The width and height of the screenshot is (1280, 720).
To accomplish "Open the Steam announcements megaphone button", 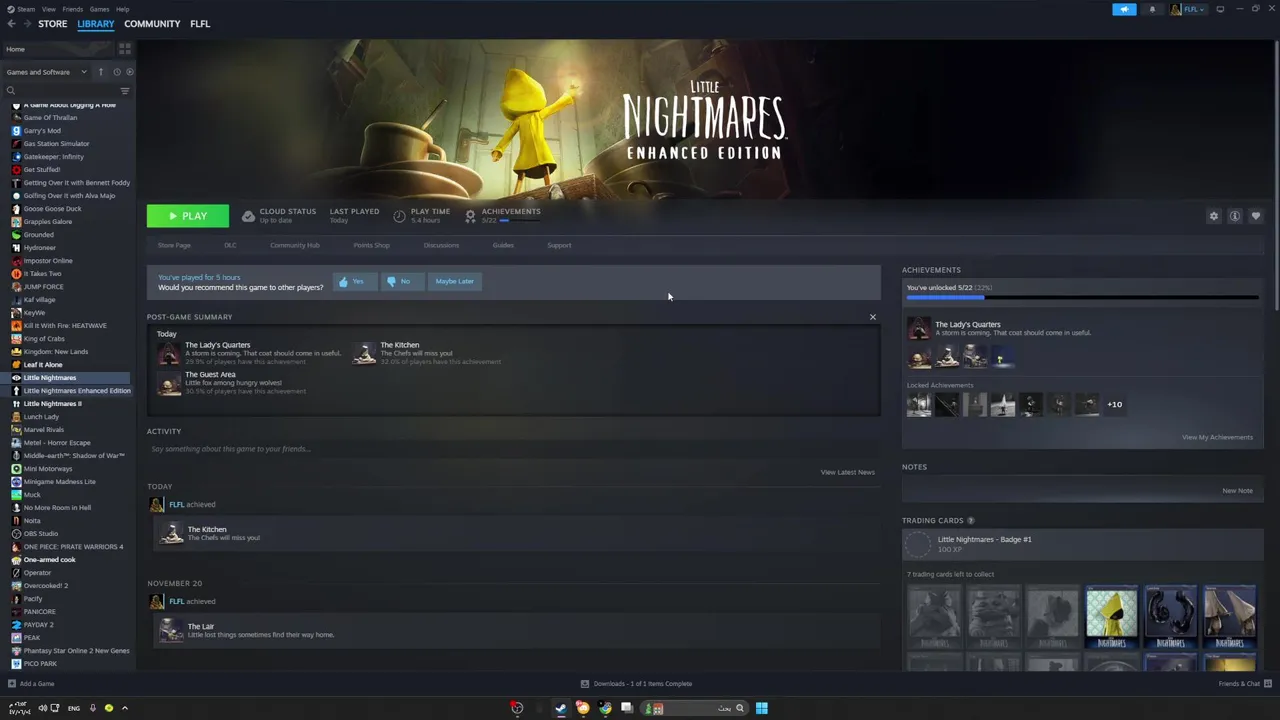I will tap(1124, 9).
